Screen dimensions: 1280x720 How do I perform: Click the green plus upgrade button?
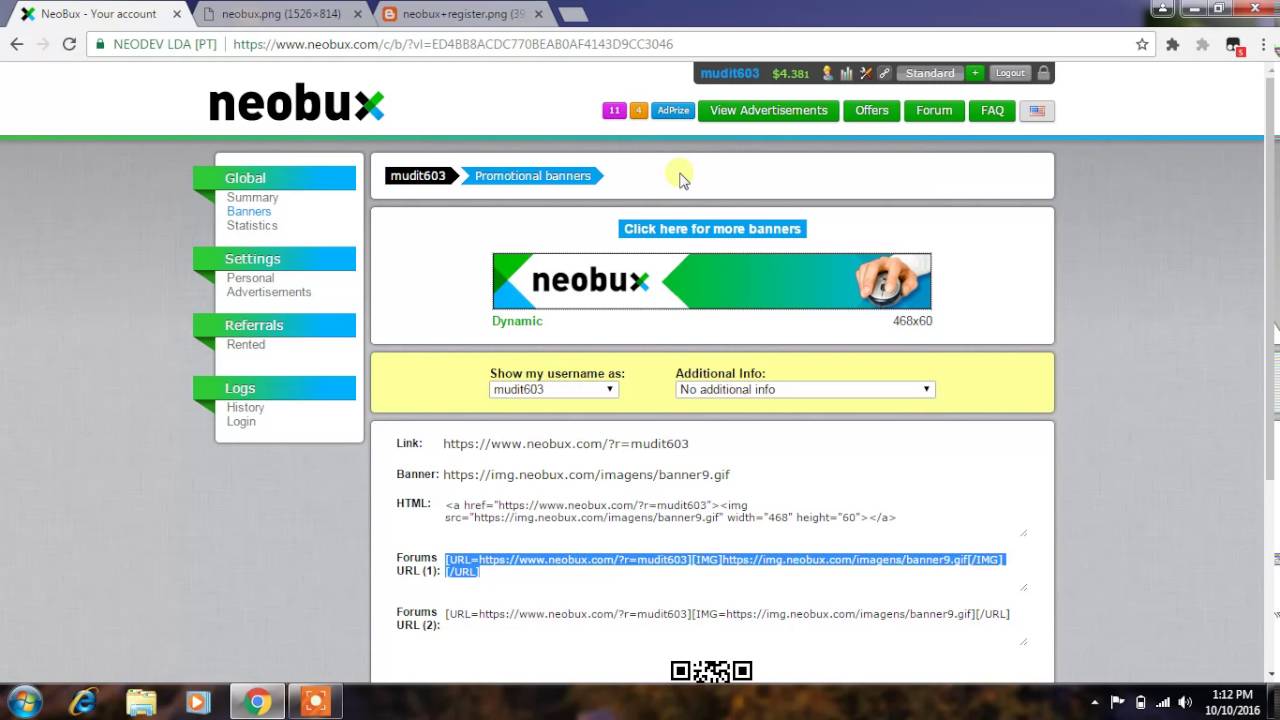975,73
